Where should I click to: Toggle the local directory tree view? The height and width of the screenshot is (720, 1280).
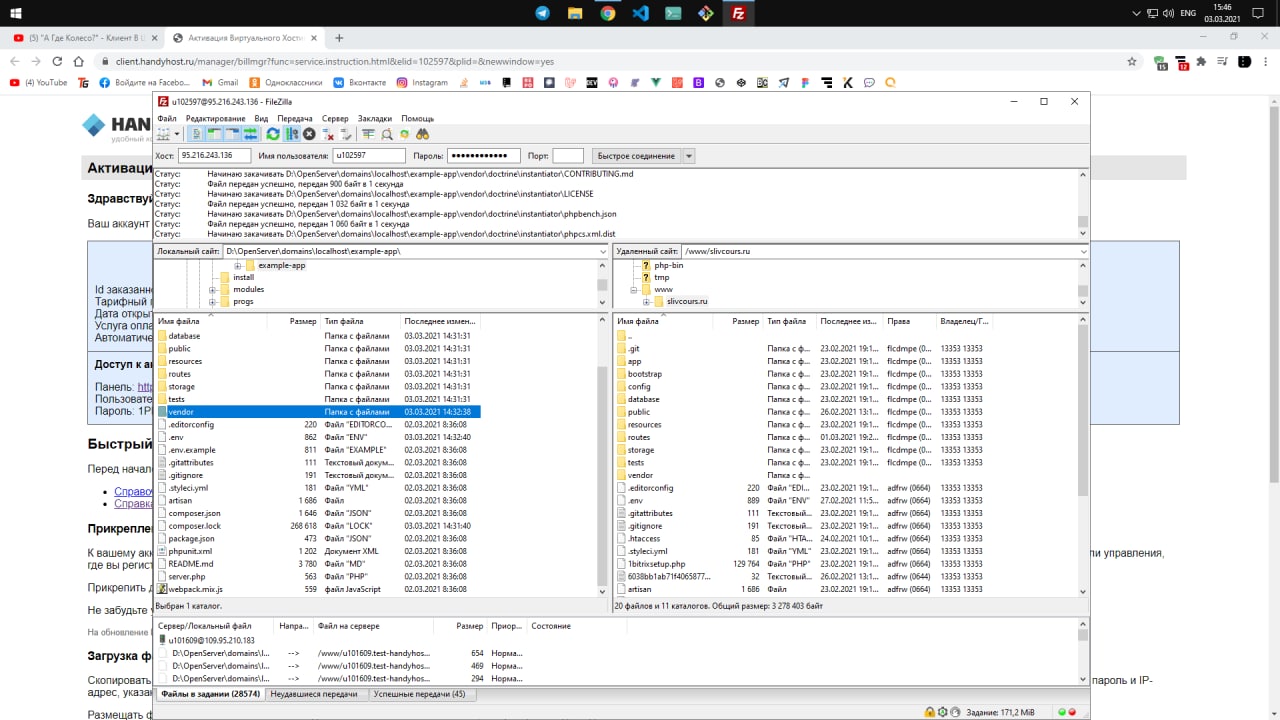pos(214,134)
